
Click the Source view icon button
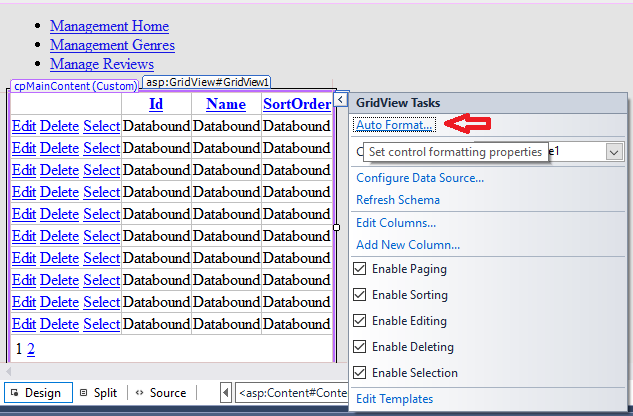[160, 393]
